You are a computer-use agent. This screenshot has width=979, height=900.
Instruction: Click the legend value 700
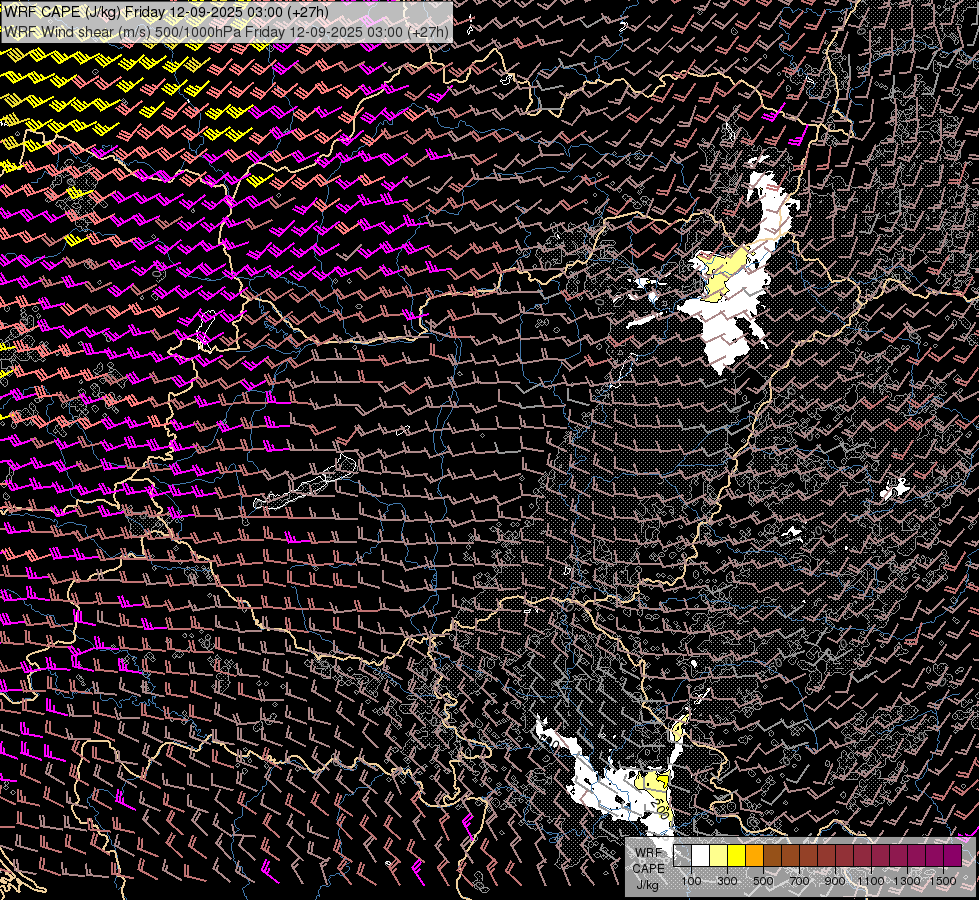click(x=799, y=881)
